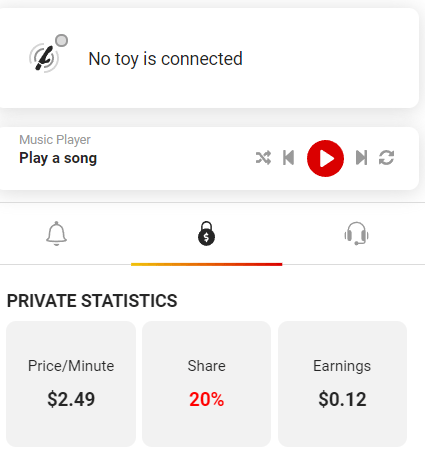
Task: Click "No toy is connected" text
Action: point(165,59)
